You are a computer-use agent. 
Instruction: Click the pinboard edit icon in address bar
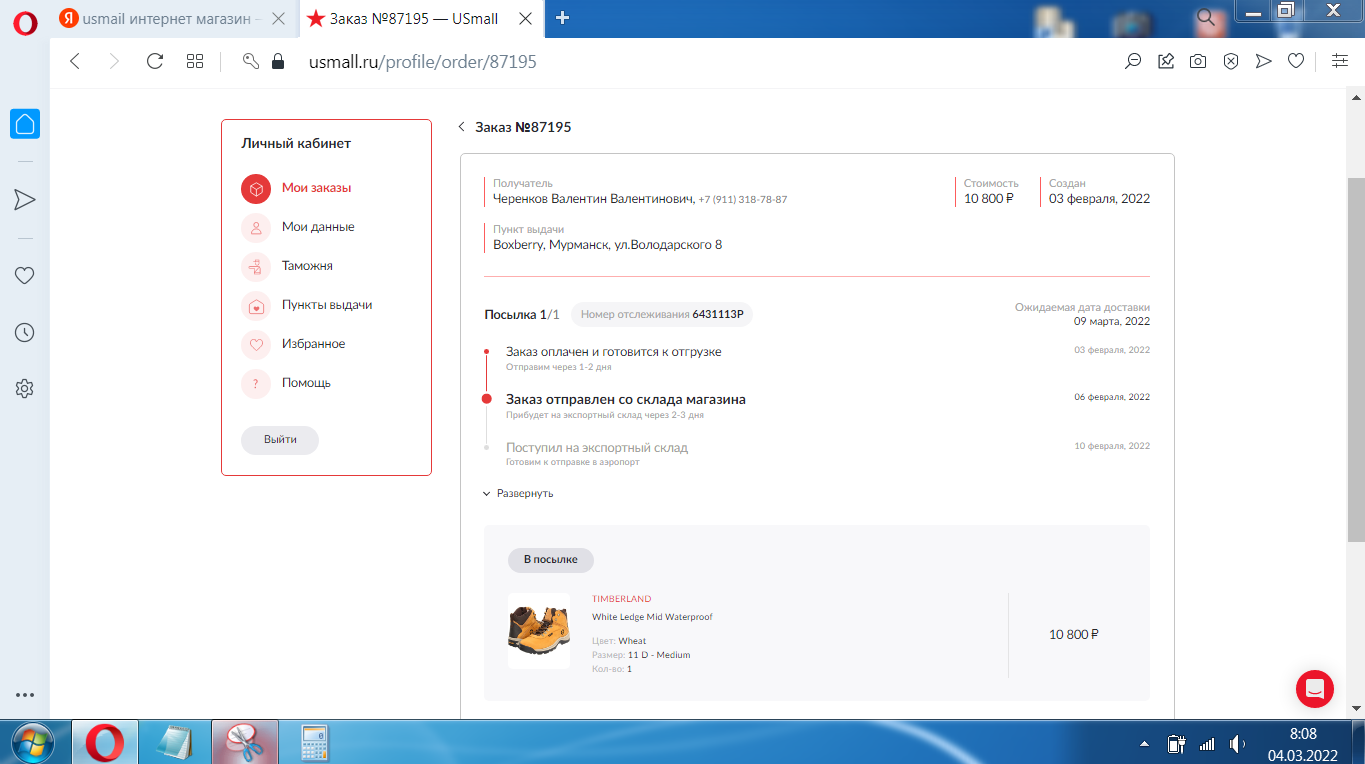coord(1166,61)
